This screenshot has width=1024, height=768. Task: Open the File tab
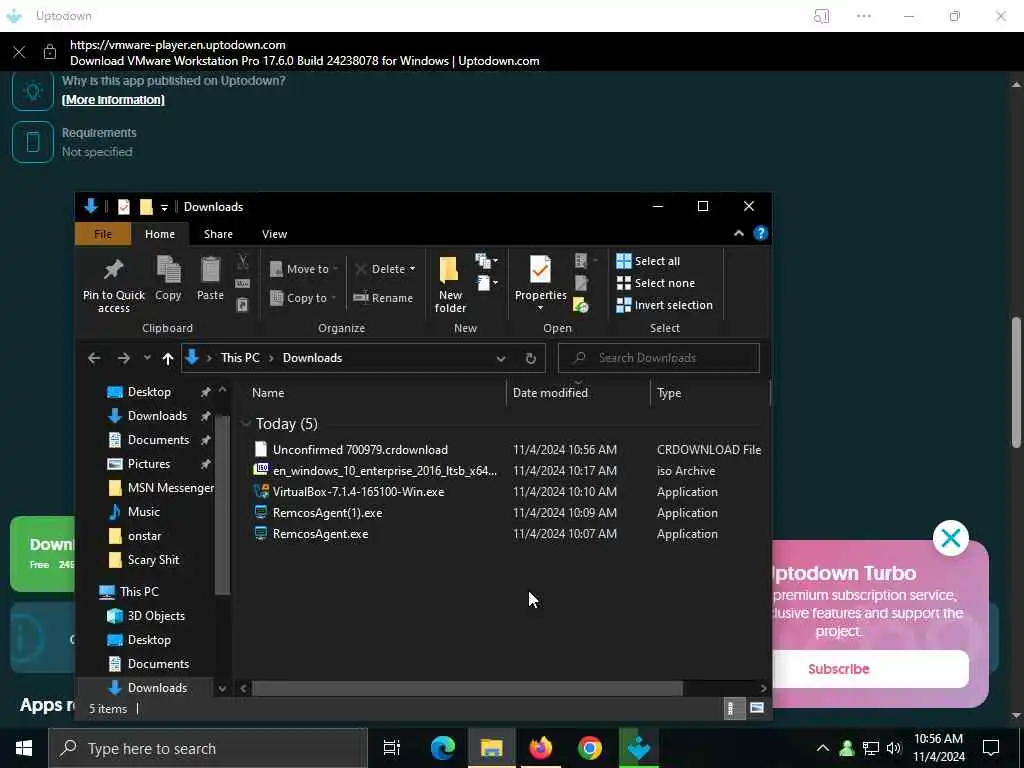[x=103, y=234]
